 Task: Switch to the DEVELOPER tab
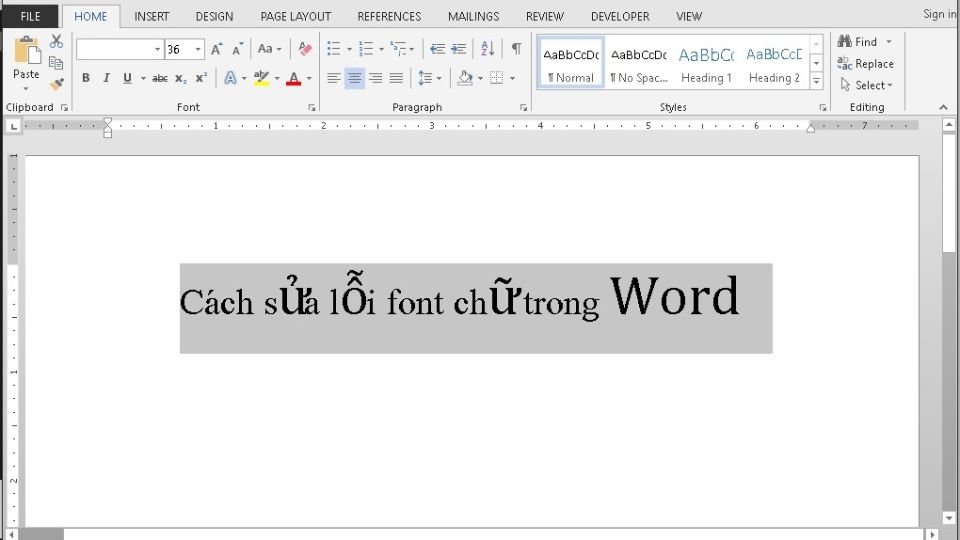click(620, 17)
